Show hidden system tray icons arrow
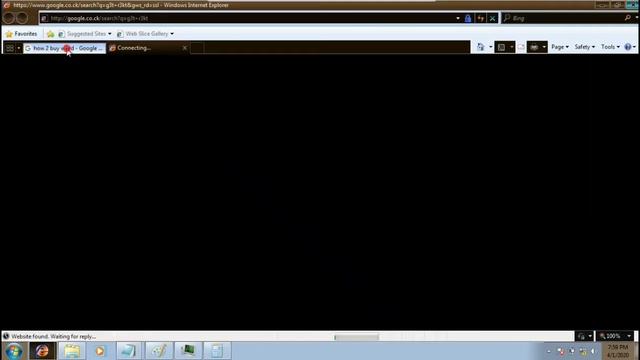 pos(549,351)
